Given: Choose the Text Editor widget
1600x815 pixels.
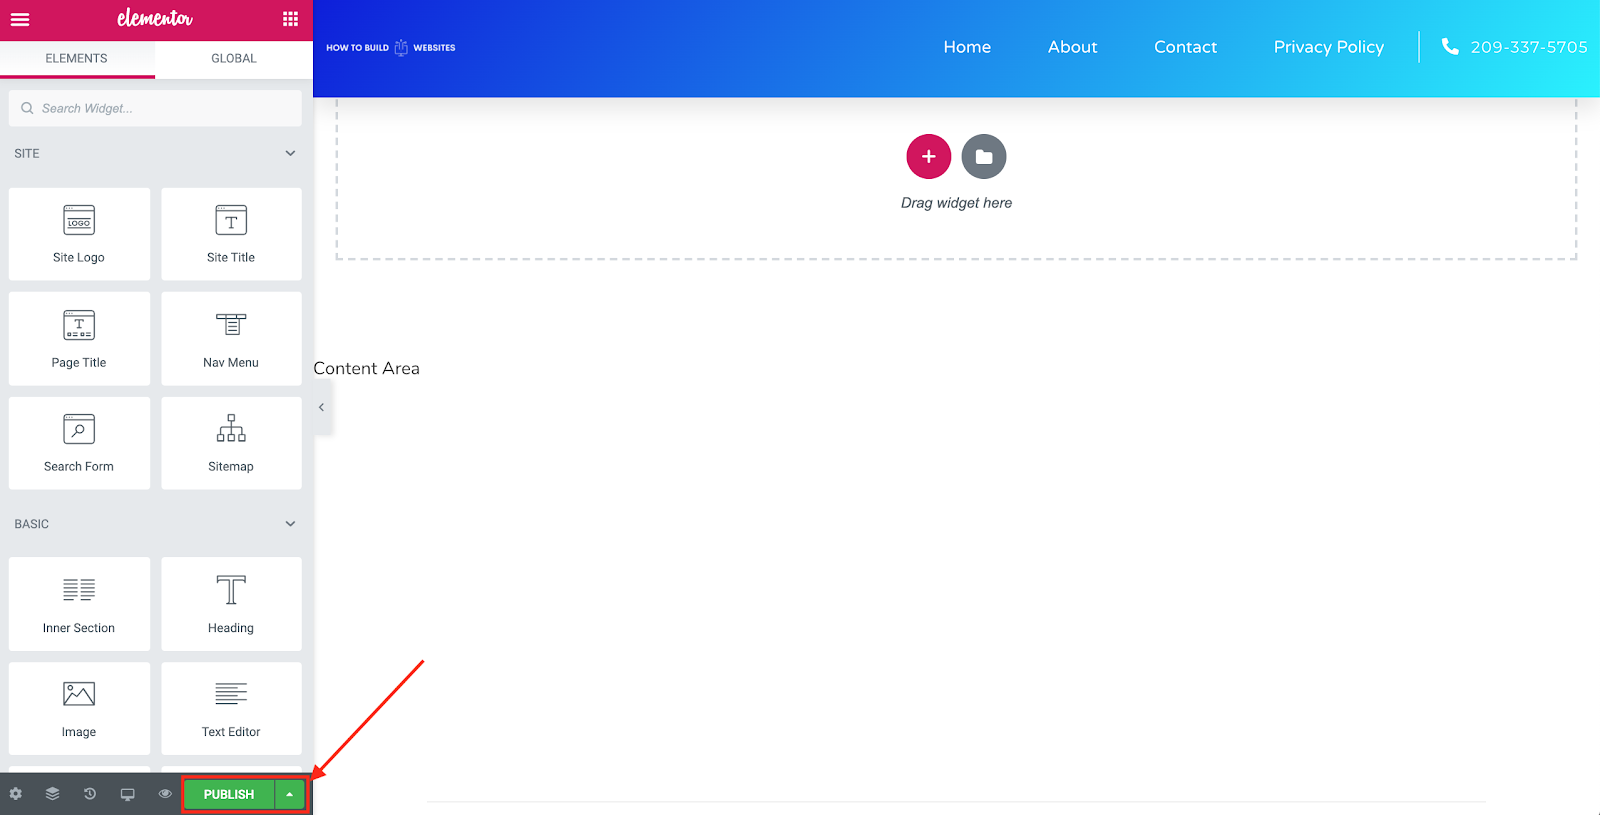Looking at the screenshot, I should (x=231, y=708).
